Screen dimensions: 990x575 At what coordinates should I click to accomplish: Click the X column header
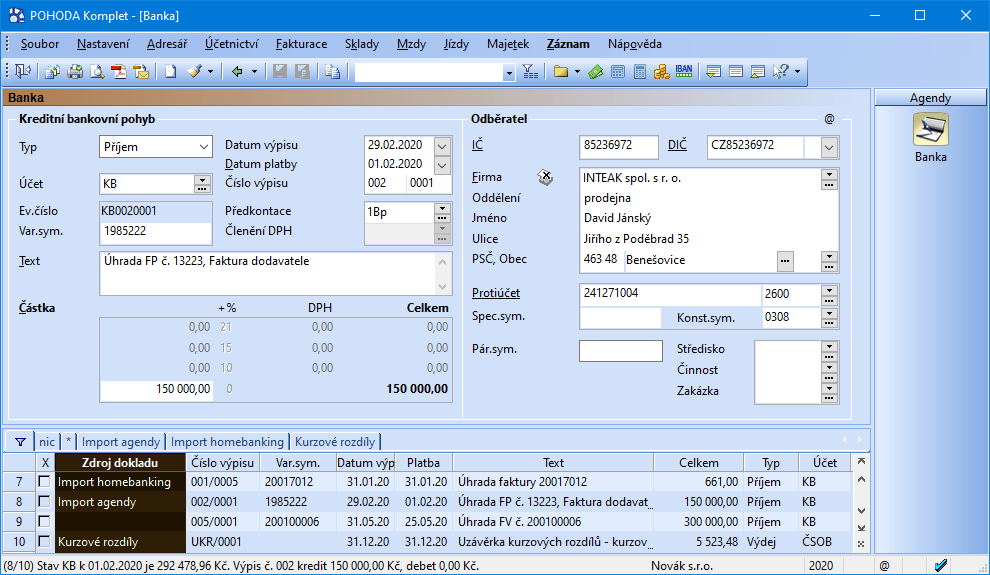(45, 463)
